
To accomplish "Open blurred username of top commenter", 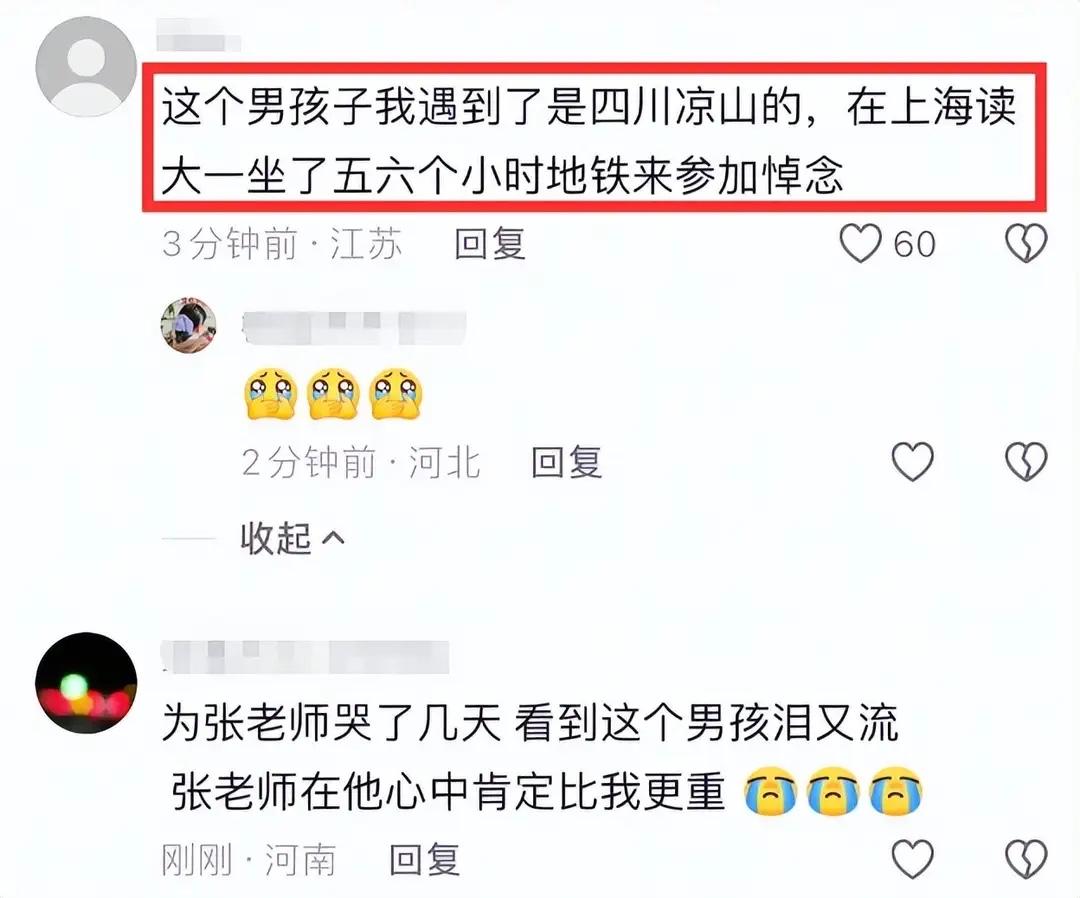I will pos(198,35).
